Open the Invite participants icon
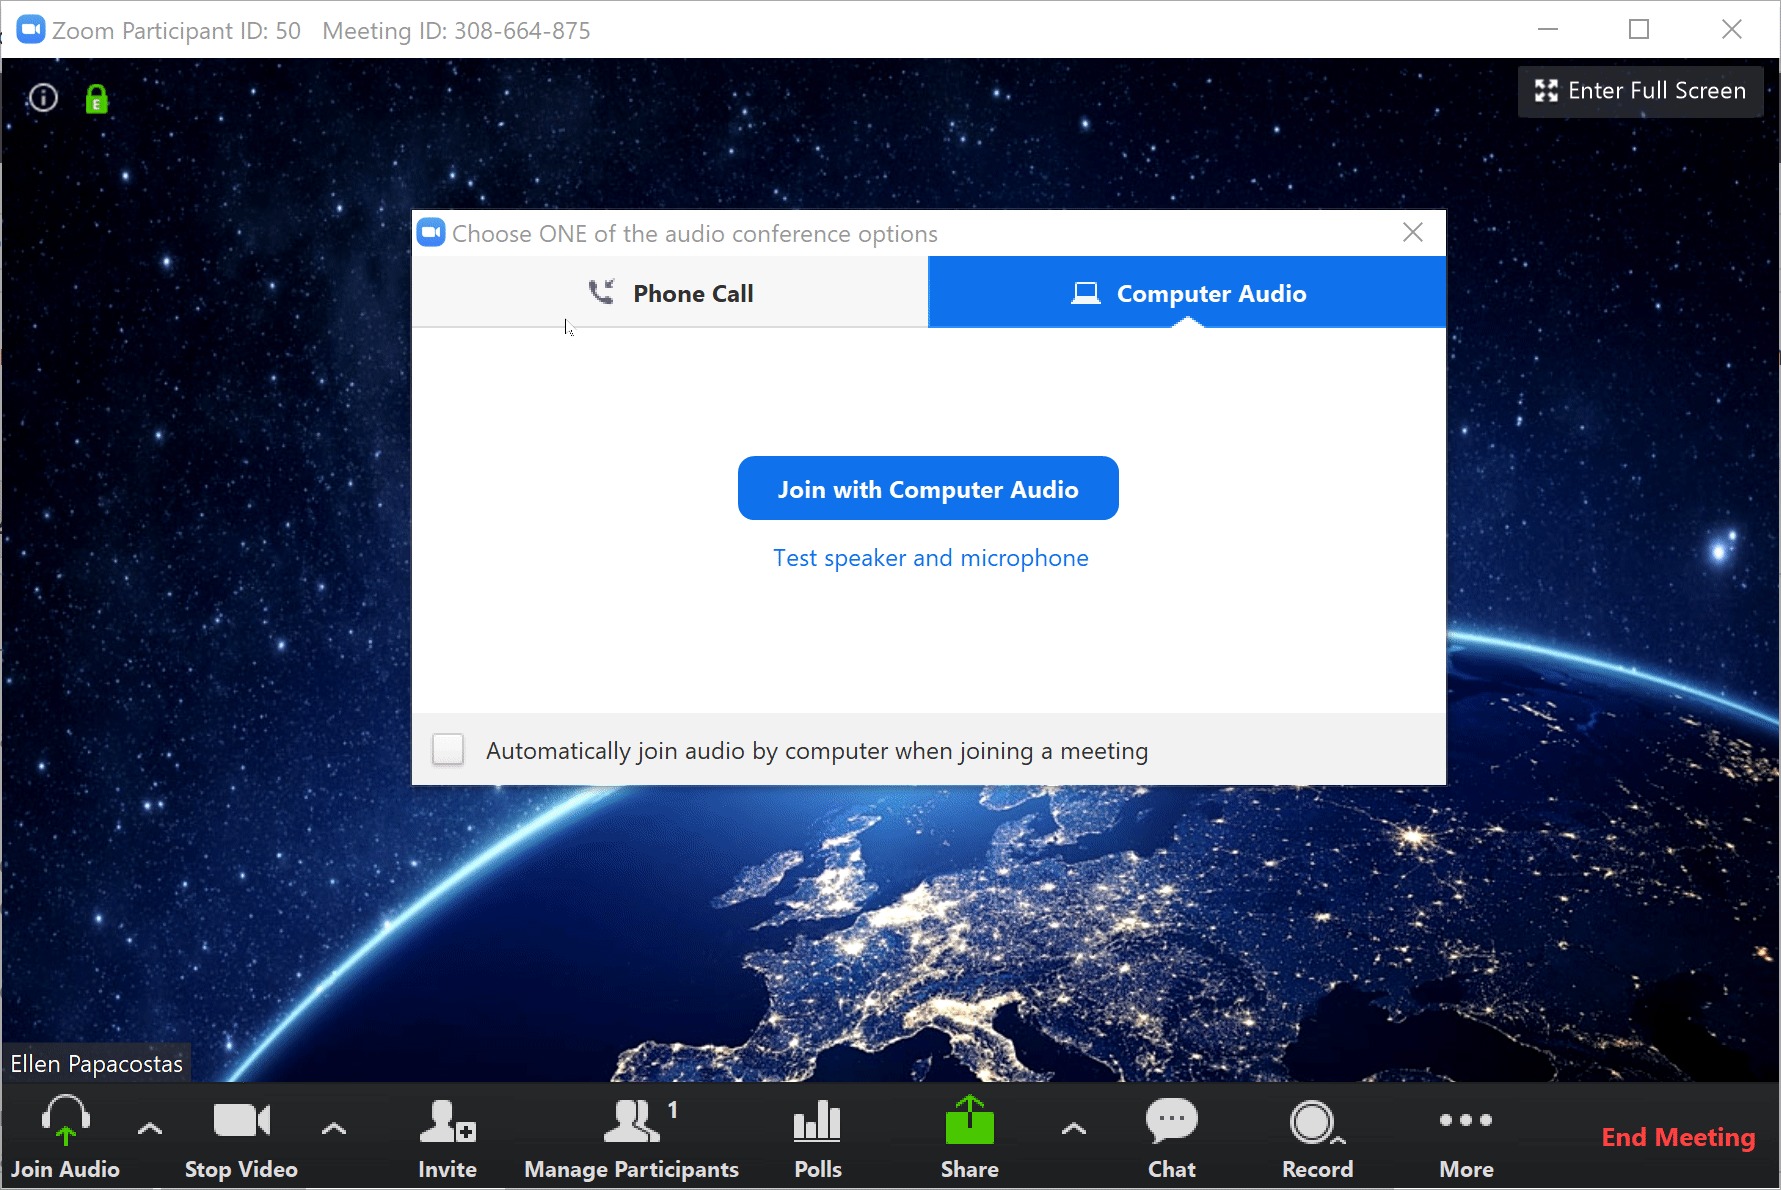Viewport: 1781px width, 1190px height. coord(447,1121)
